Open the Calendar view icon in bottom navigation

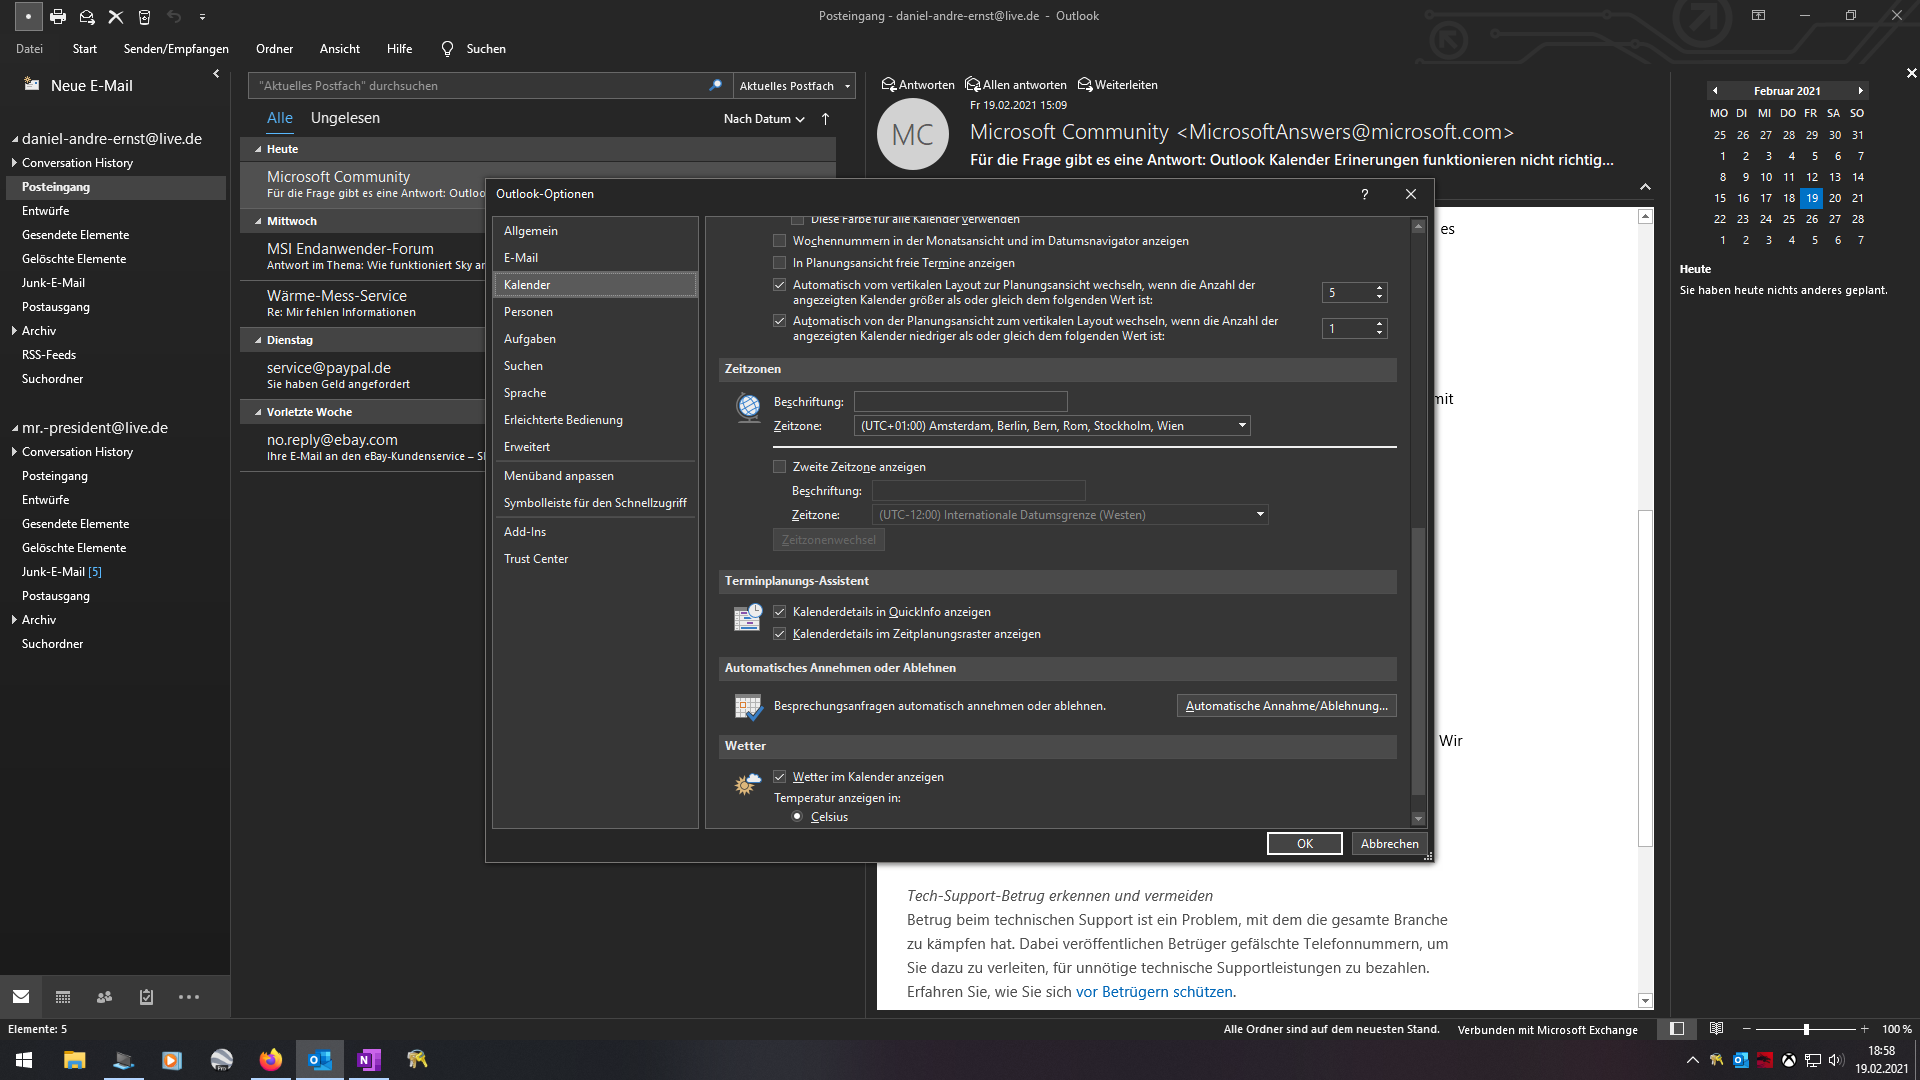coord(63,997)
